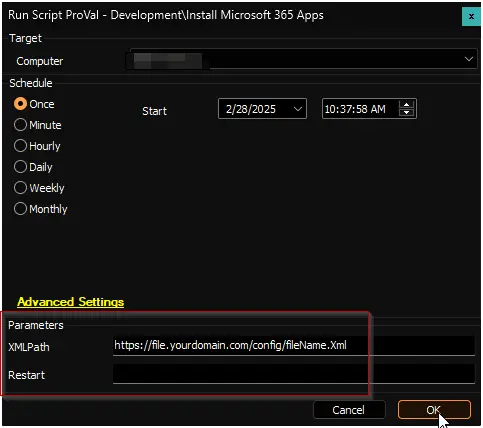Image resolution: width=483 pixels, height=428 pixels.
Task: Close the Run Script dialog
Action: coord(471,16)
